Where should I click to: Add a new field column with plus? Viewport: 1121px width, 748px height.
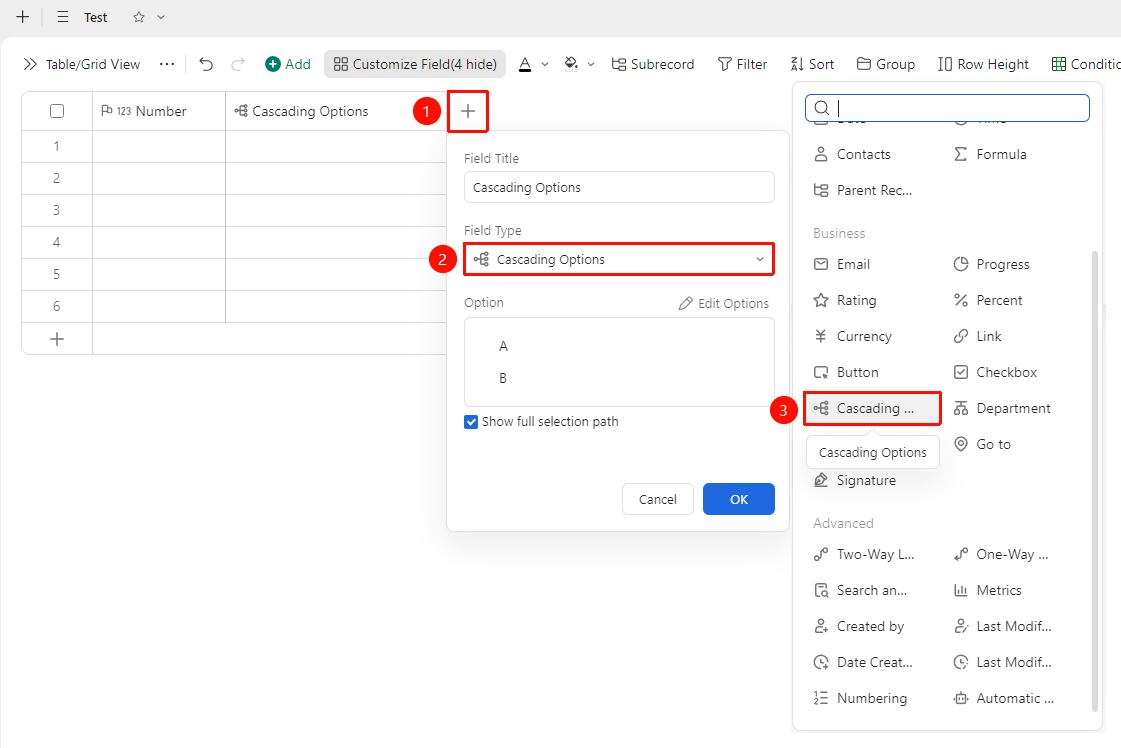468,111
